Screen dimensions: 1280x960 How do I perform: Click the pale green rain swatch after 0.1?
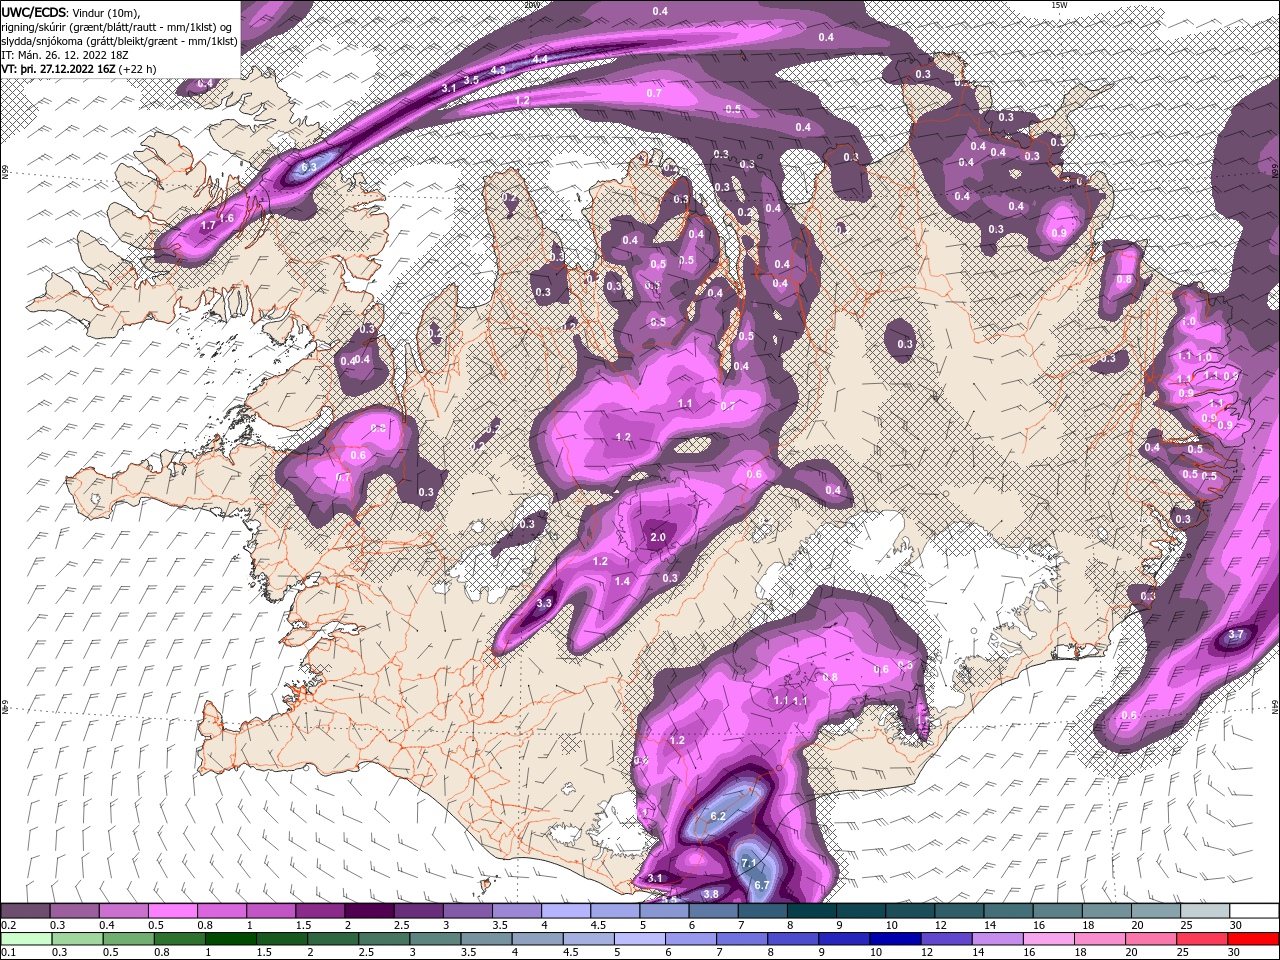coord(27,940)
